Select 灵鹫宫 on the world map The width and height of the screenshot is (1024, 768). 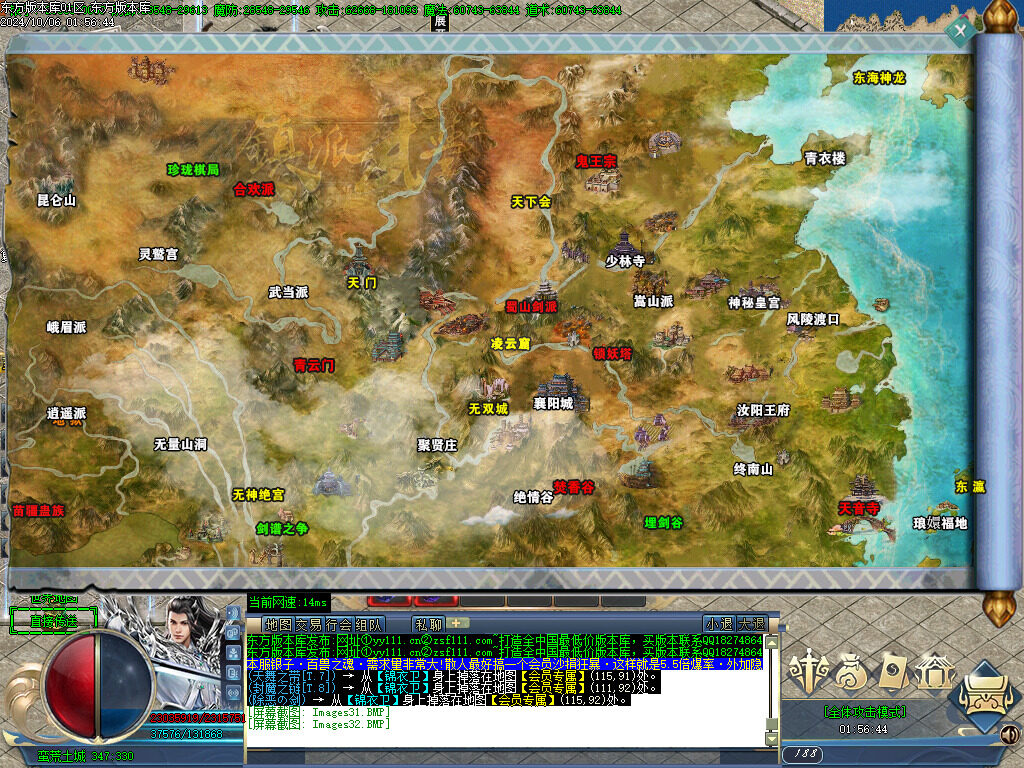[x=158, y=254]
